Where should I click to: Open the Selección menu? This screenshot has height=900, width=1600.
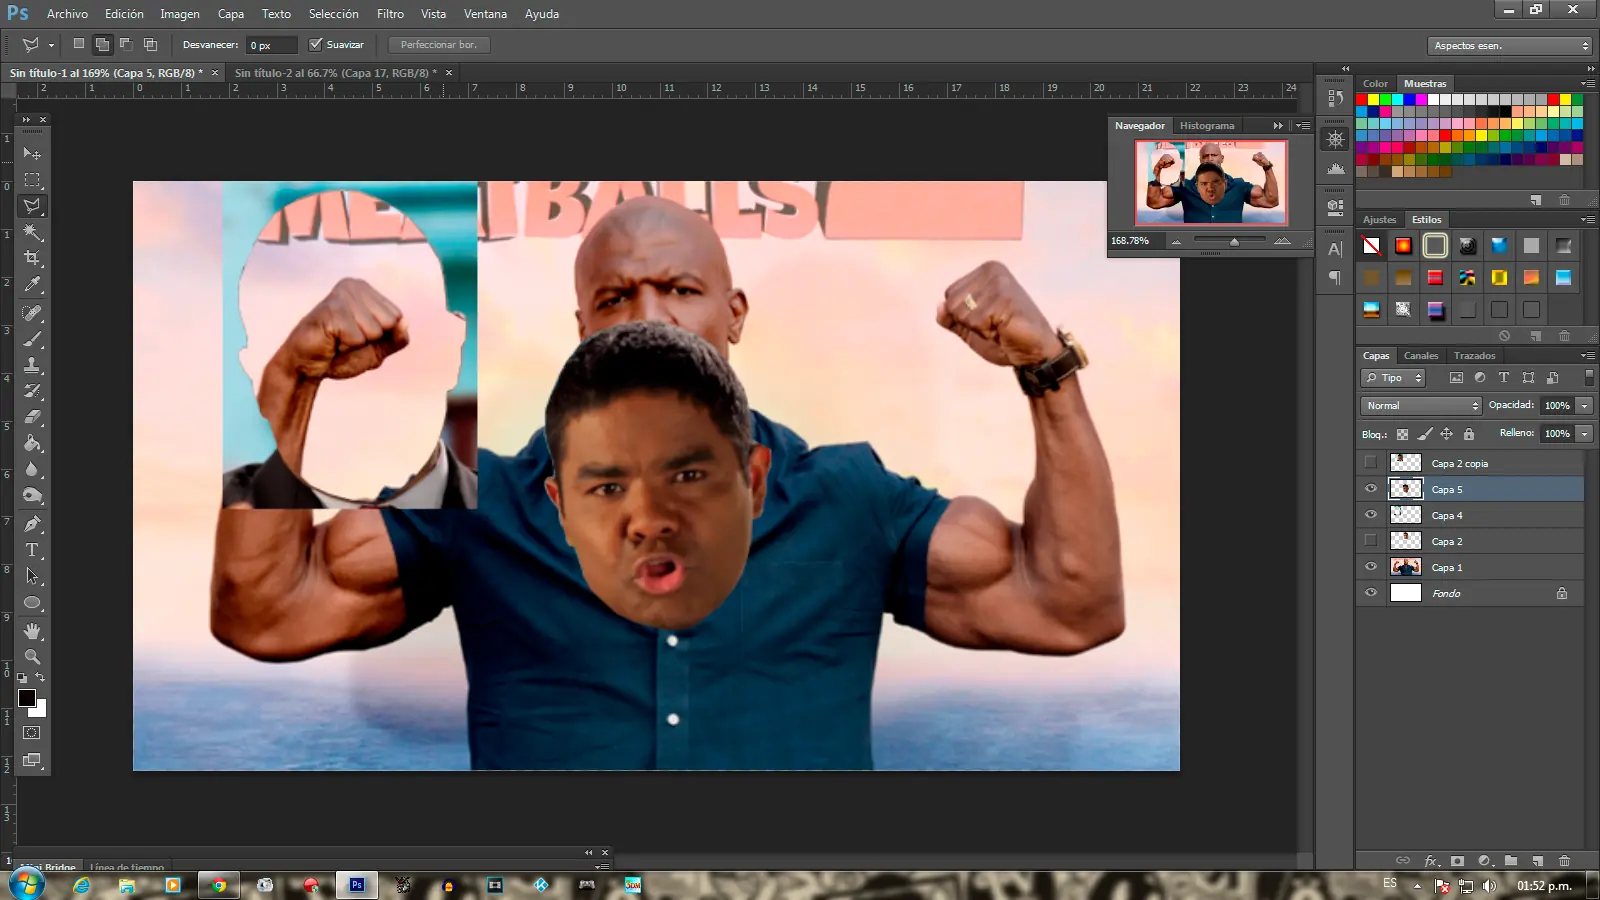click(x=333, y=14)
